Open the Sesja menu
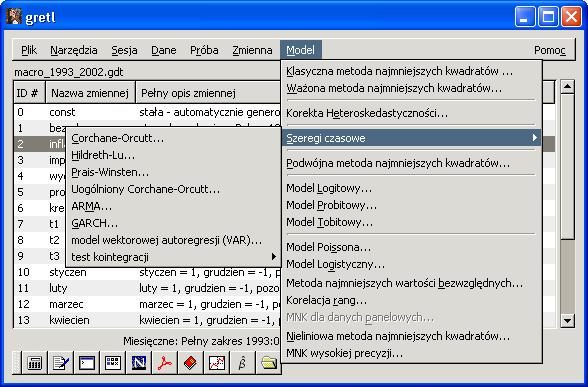This screenshot has height=387, width=588. click(124, 50)
